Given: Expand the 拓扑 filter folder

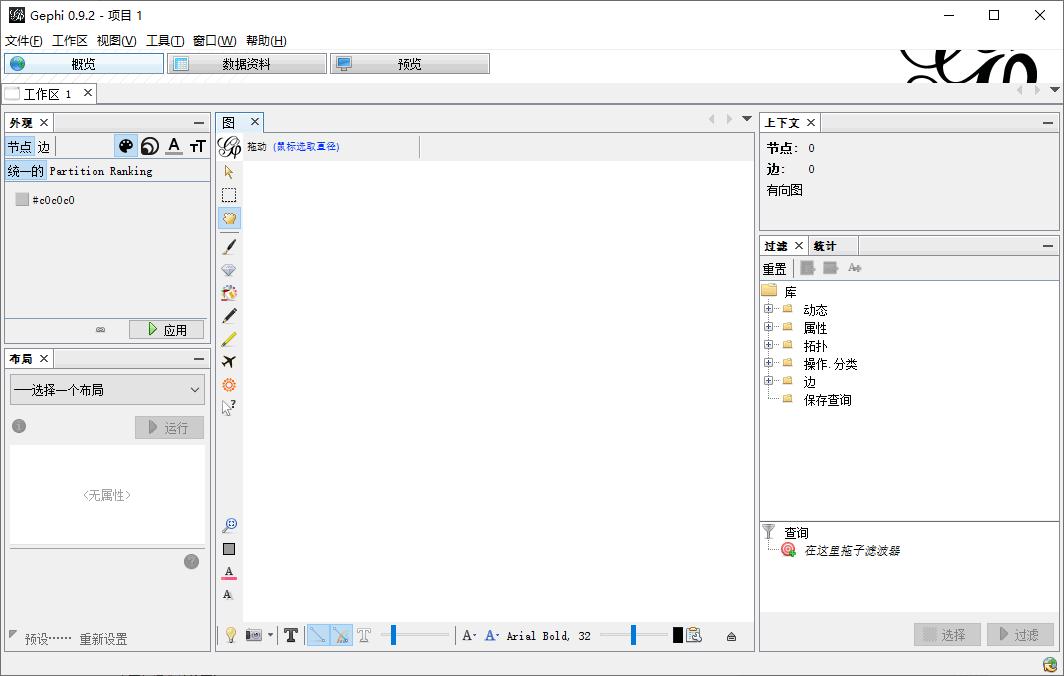Looking at the screenshot, I should [768, 345].
